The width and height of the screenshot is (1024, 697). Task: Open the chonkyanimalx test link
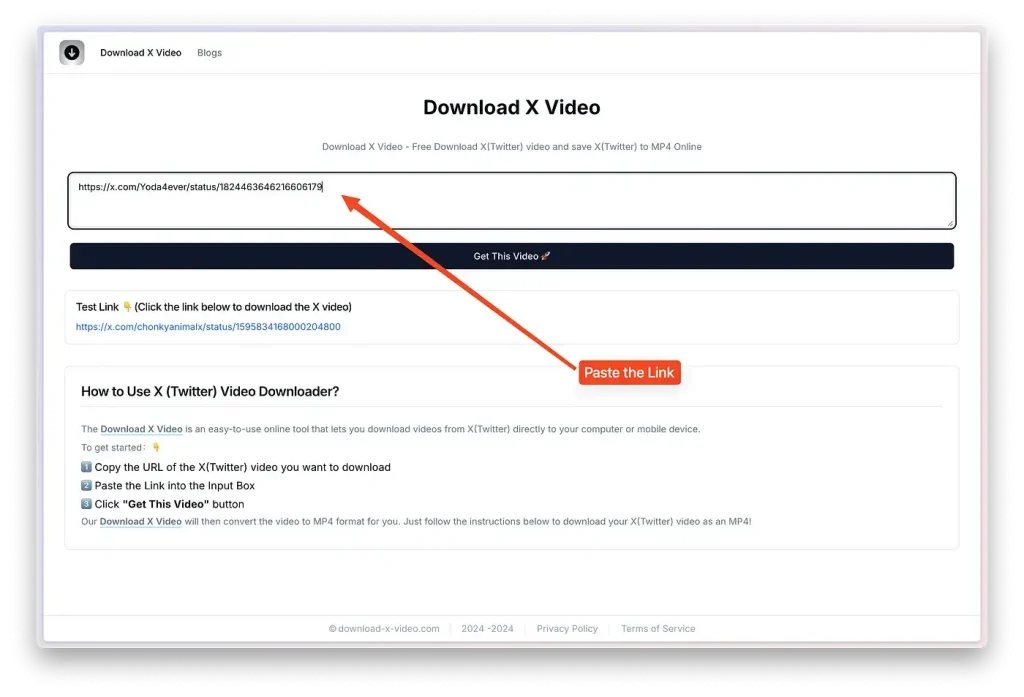pos(208,327)
